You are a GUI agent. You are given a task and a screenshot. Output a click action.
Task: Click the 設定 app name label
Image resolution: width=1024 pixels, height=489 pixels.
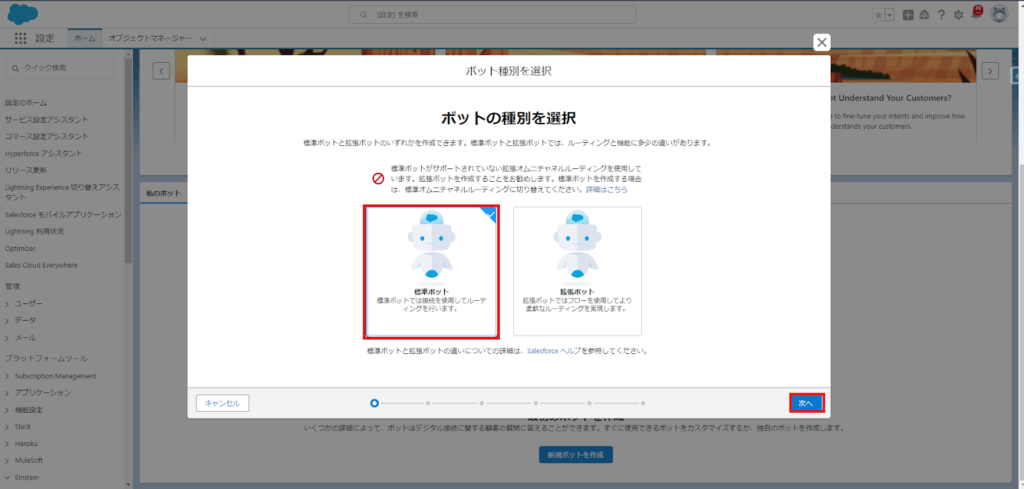click(x=45, y=39)
